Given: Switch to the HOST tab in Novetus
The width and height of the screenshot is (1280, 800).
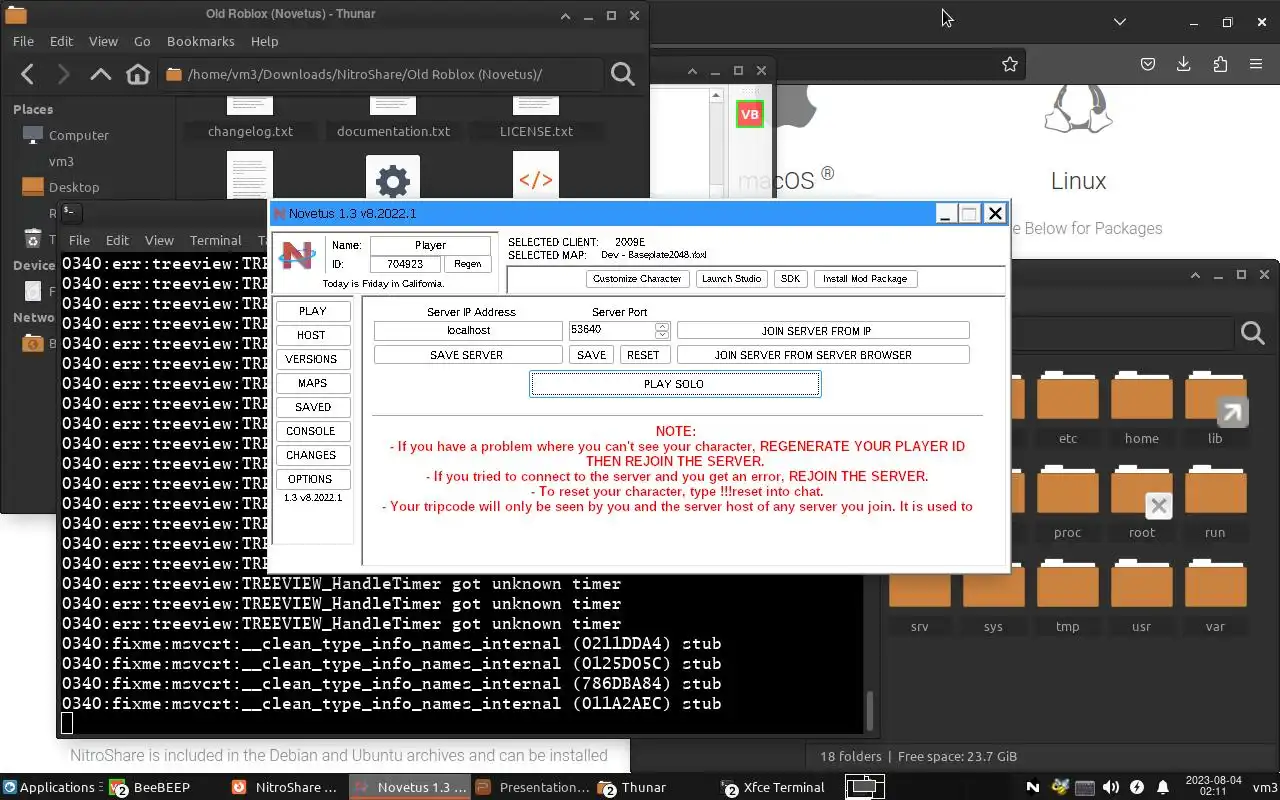Looking at the screenshot, I should [x=312, y=335].
